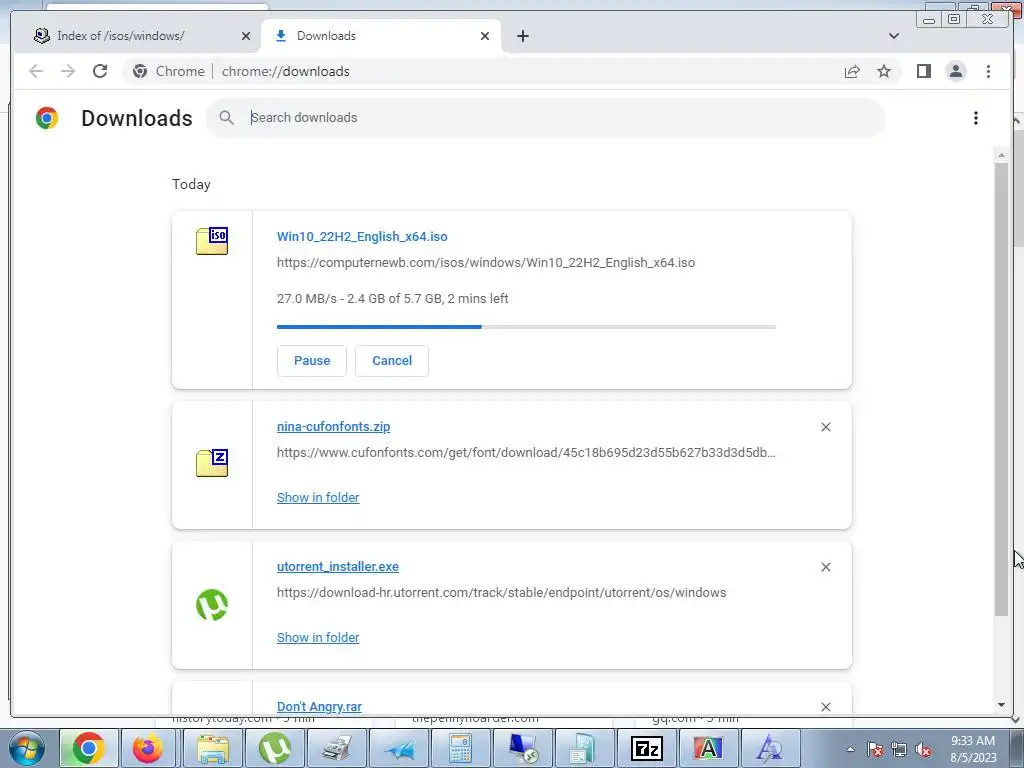Screen dimensions: 1024x768
Task: Open the red letter A font app
Action: 709,748
